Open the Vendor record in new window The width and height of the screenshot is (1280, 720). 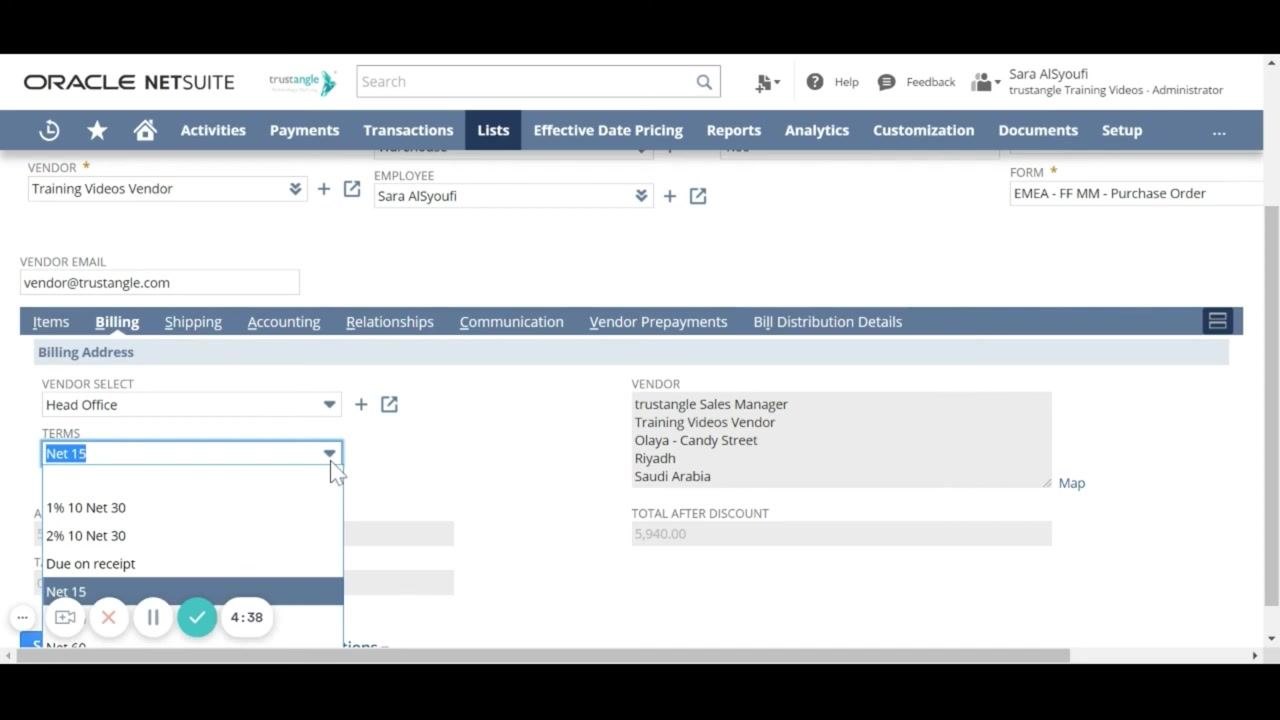coord(352,189)
